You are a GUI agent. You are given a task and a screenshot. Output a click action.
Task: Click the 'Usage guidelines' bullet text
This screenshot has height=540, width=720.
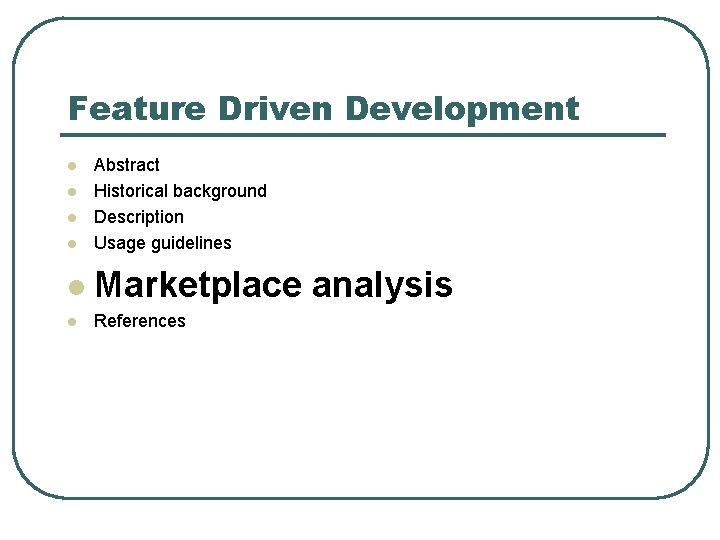(163, 243)
